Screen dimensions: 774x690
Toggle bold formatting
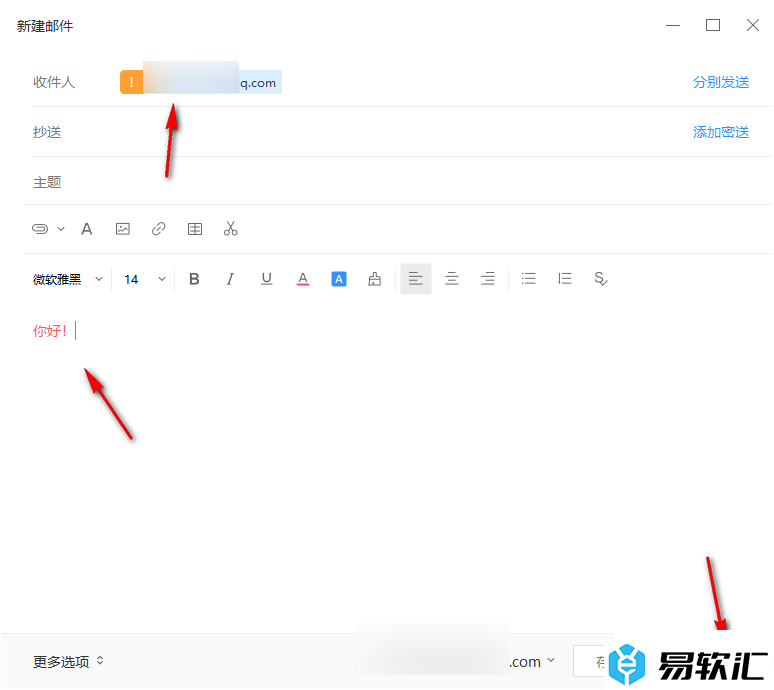[x=194, y=279]
